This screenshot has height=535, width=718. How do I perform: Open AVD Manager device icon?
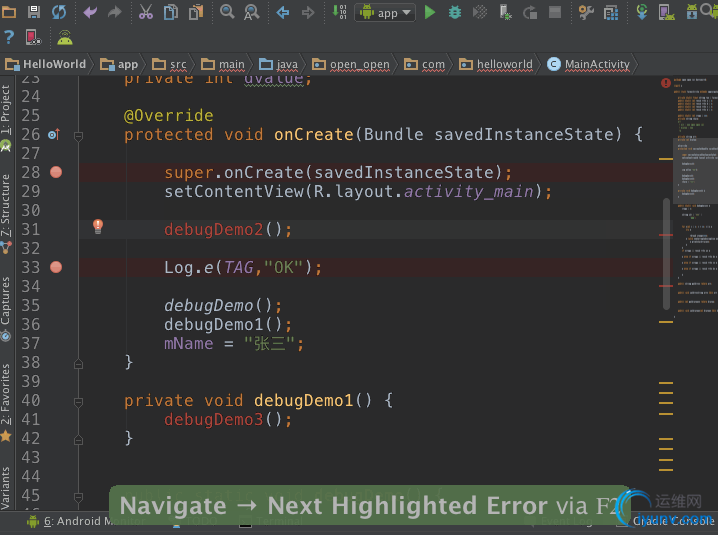tap(667, 12)
